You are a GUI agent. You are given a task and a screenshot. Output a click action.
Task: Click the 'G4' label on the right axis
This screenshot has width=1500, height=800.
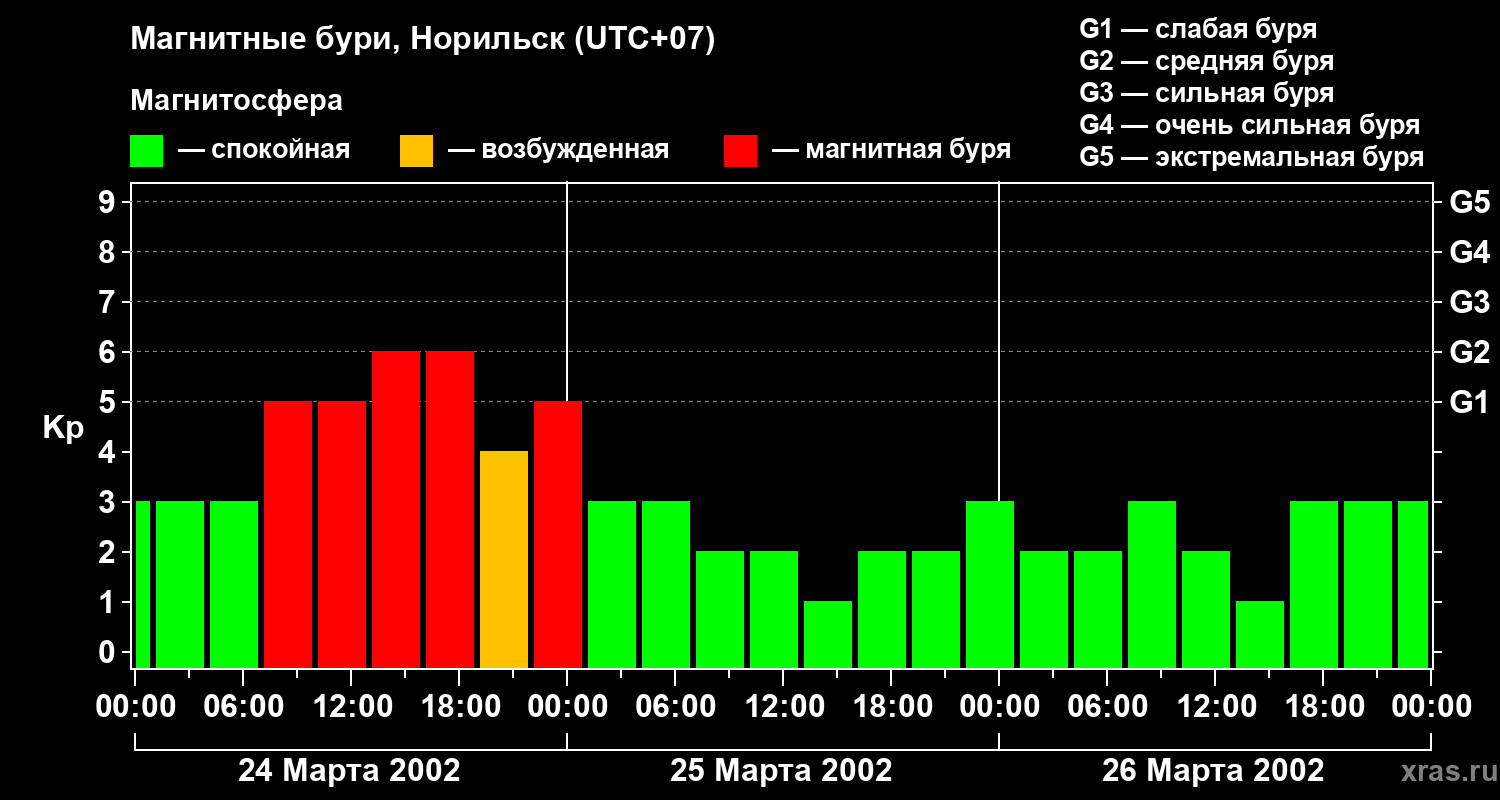tap(1469, 252)
